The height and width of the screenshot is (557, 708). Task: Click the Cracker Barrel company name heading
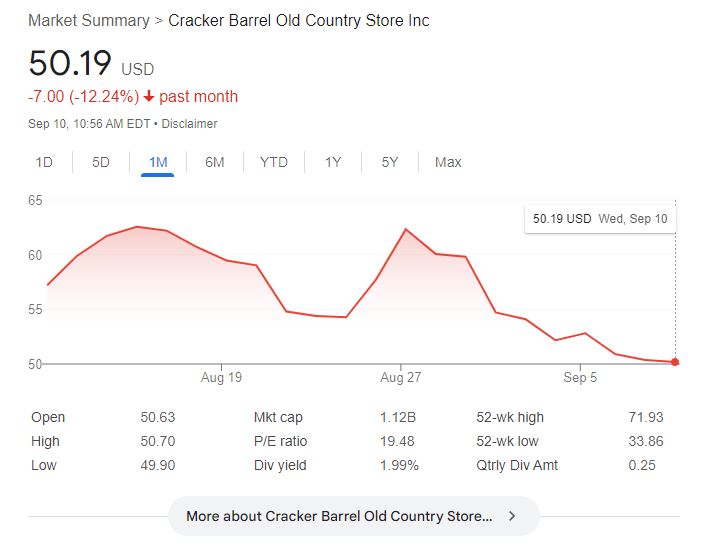click(299, 20)
